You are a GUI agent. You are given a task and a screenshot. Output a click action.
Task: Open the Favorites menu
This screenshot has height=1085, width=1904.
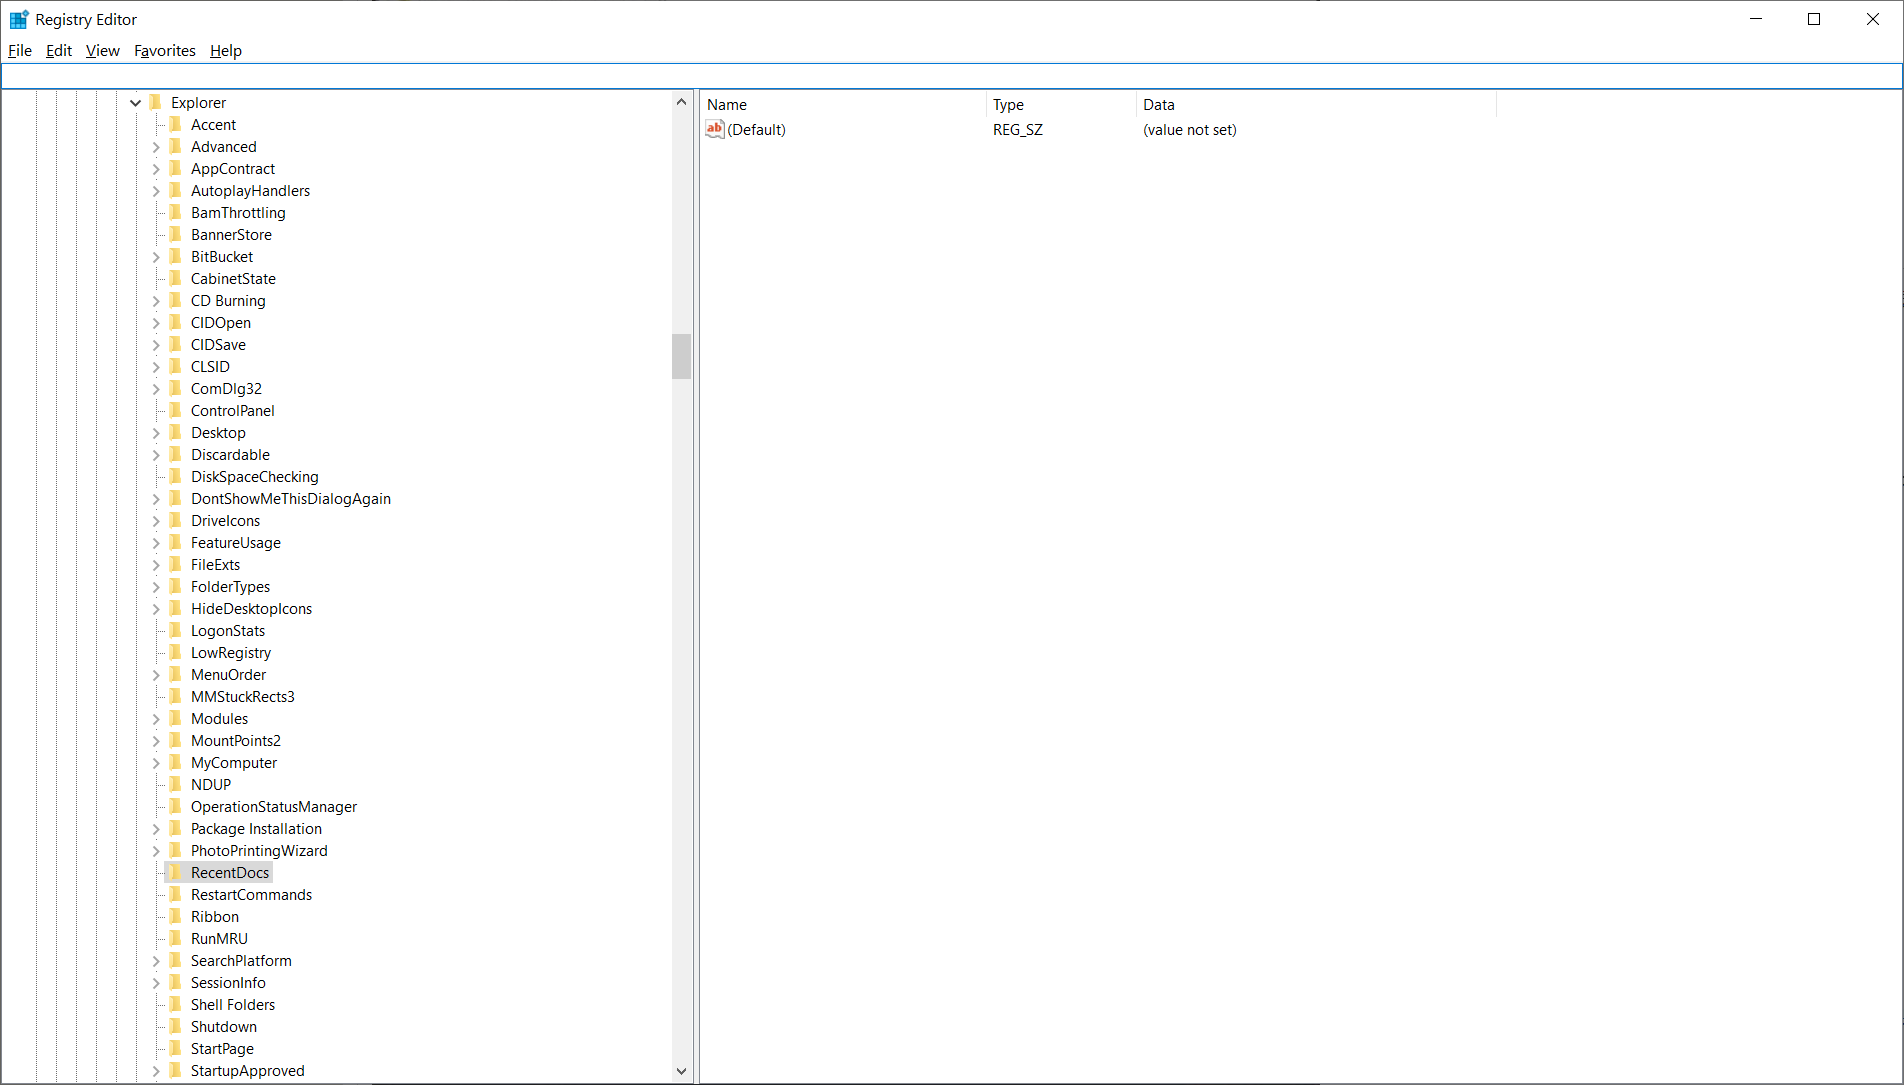[165, 50]
